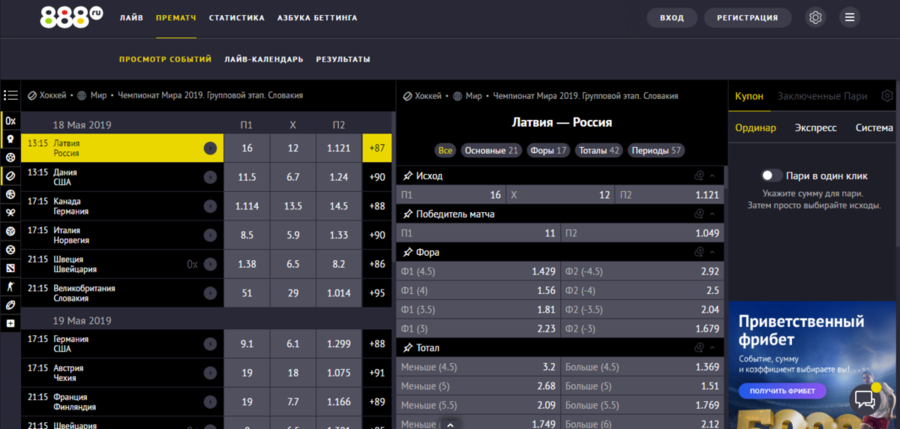Select the Все markets filter

coord(445,151)
